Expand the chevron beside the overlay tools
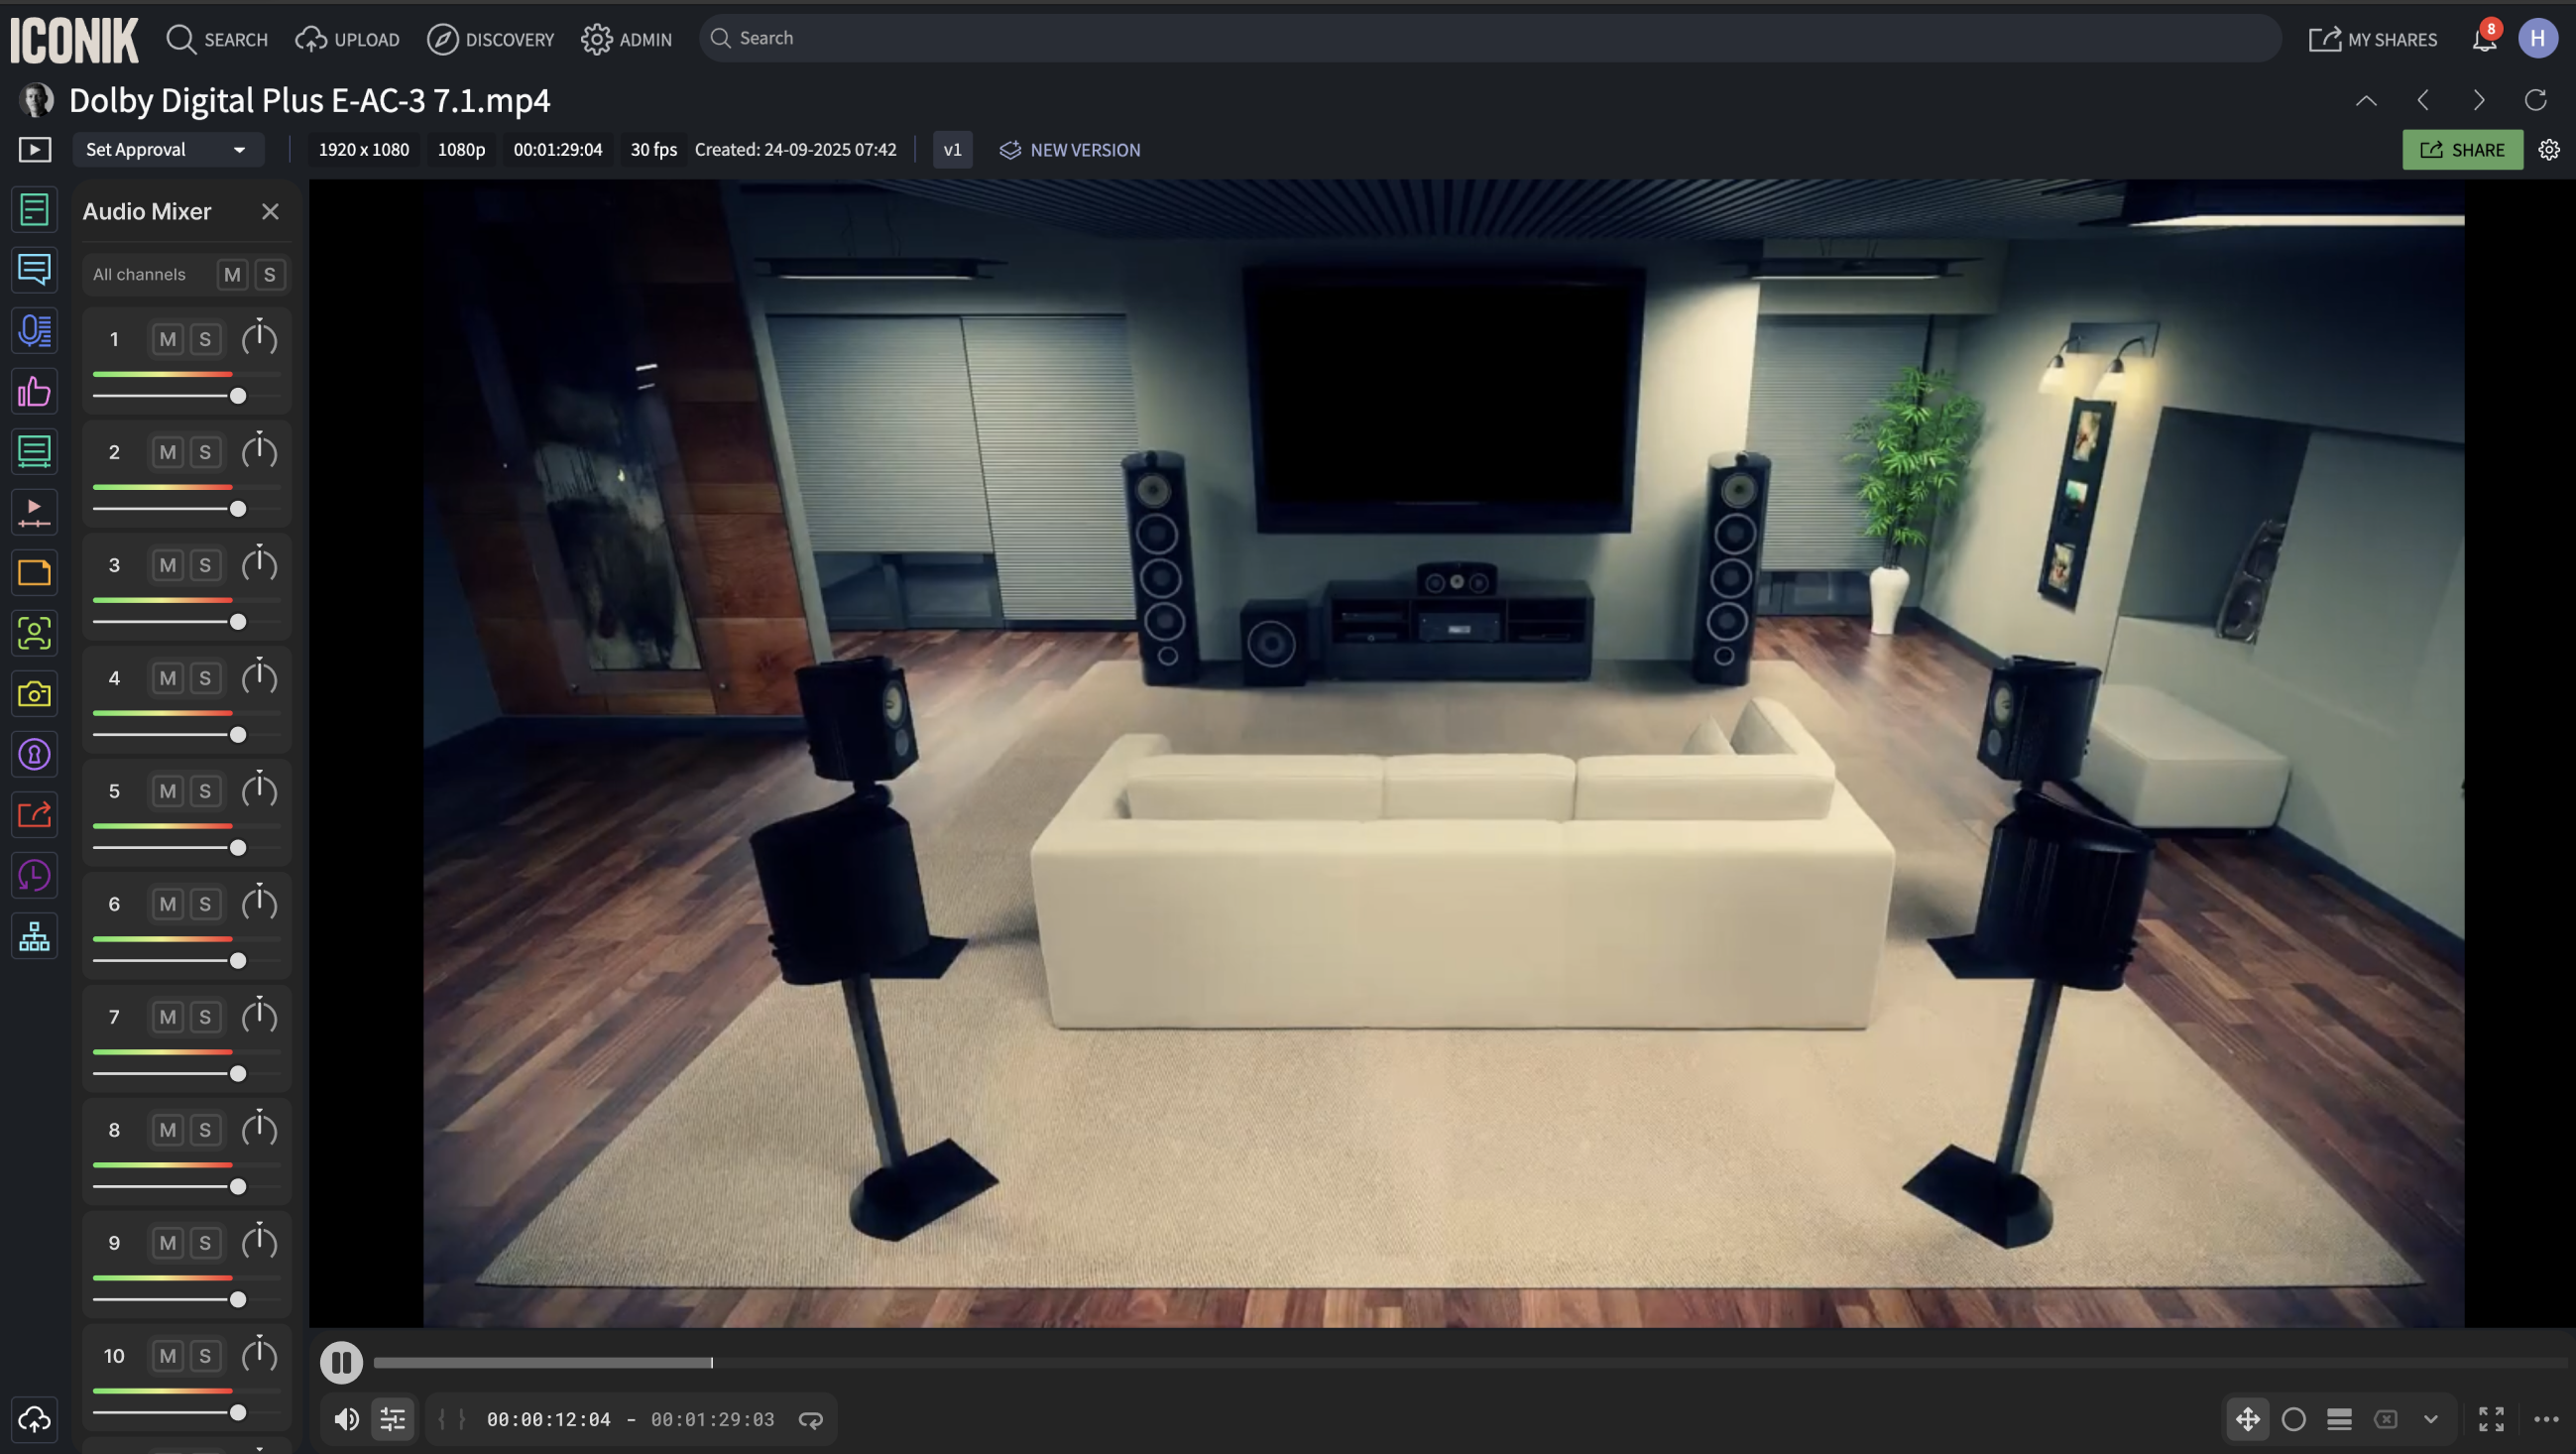 [x=2431, y=1419]
